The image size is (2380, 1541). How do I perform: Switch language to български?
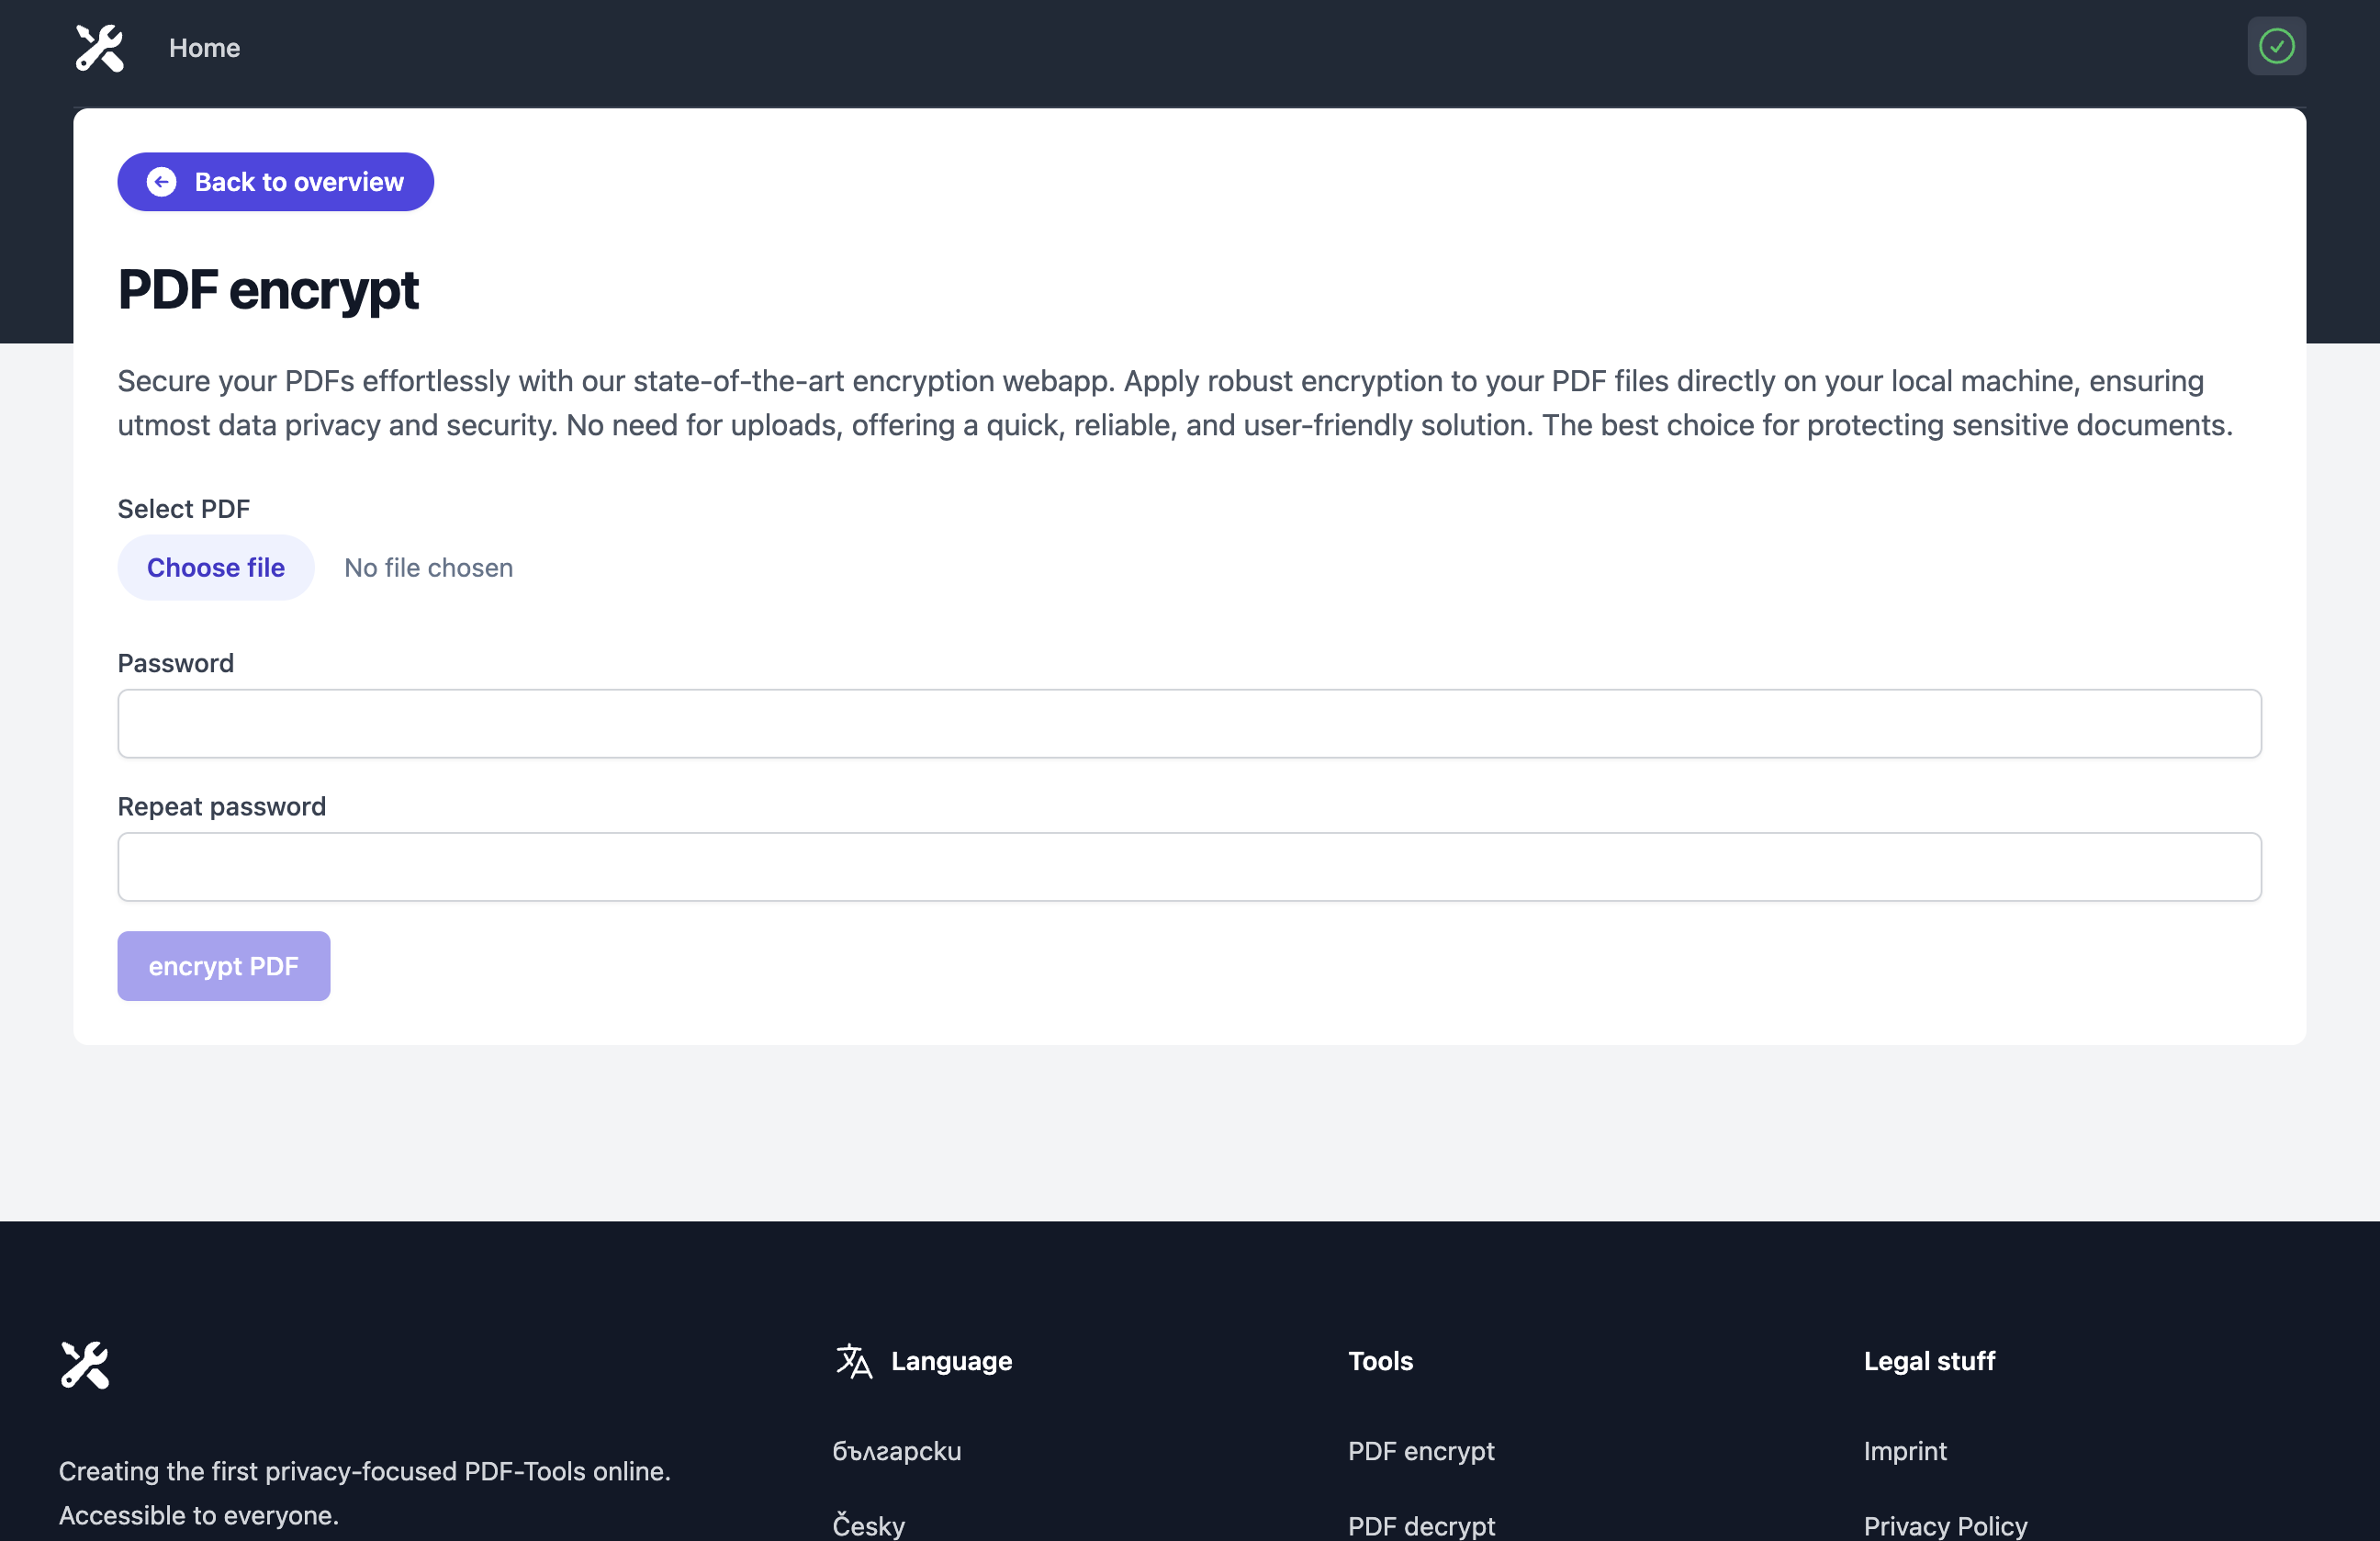click(896, 1451)
